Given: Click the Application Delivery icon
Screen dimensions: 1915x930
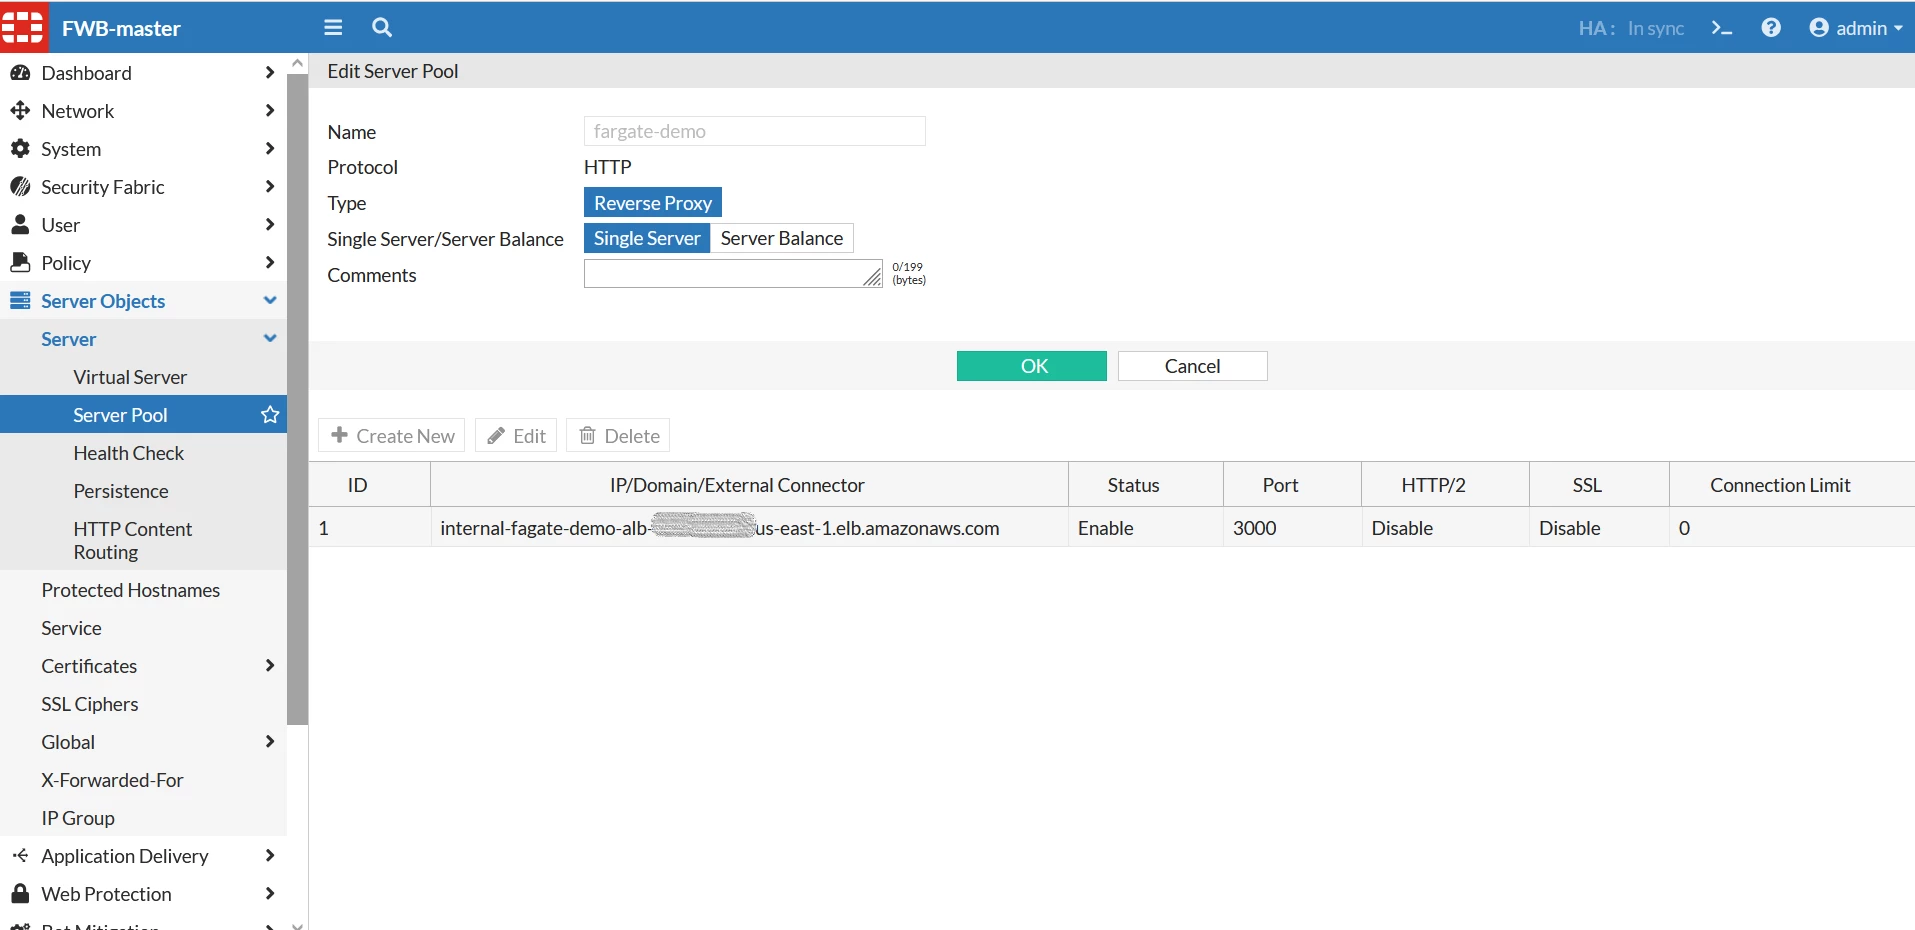Looking at the screenshot, I should click(x=20, y=856).
